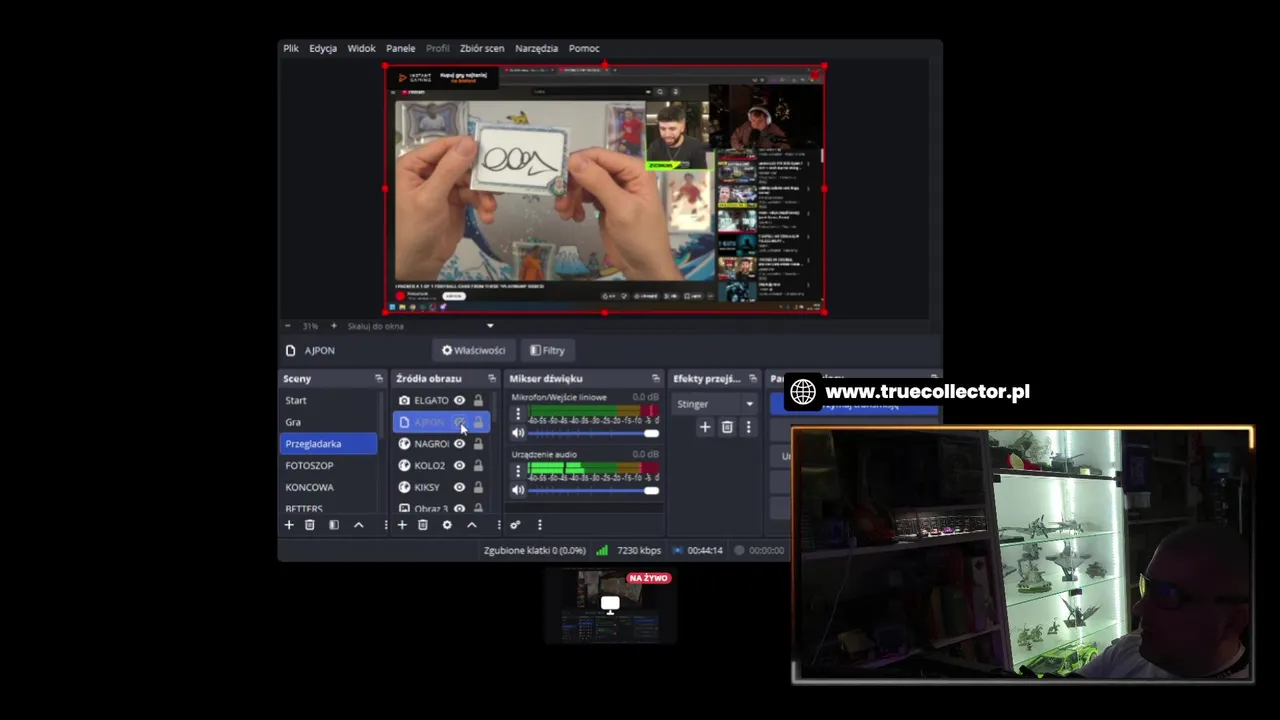Click the NA ŻYWO live thumbnail
1280x720 pixels.
[x=610, y=604]
